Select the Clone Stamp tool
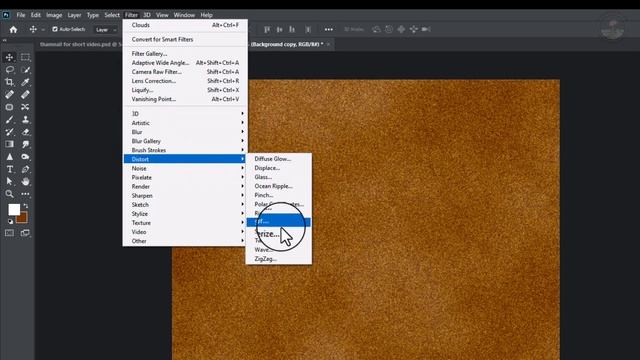 click(25, 120)
